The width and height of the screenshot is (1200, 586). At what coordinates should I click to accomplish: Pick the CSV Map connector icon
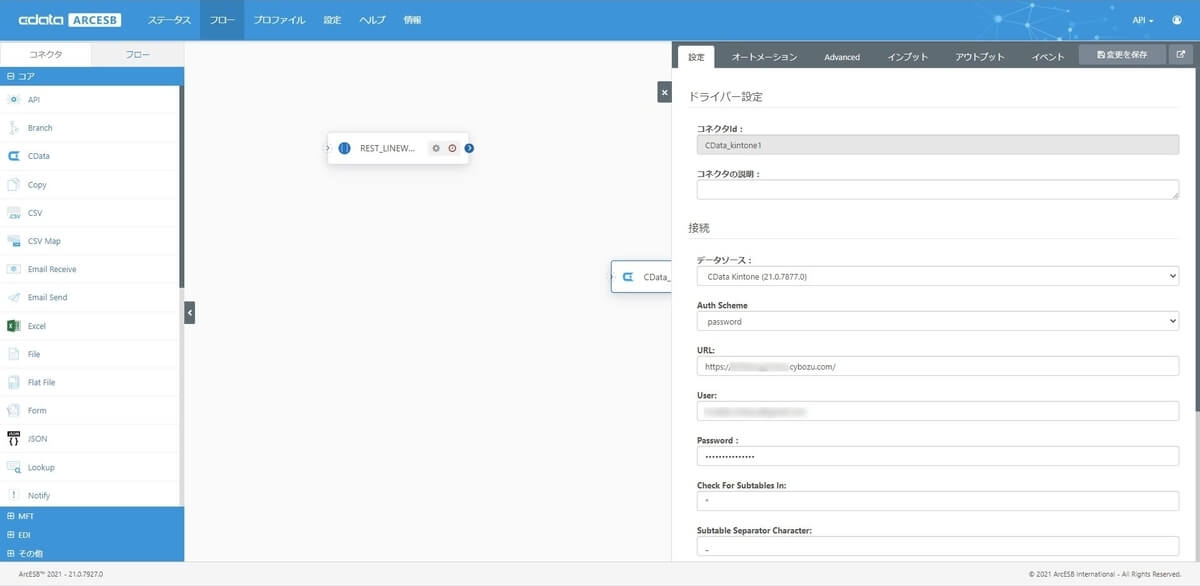[14, 241]
